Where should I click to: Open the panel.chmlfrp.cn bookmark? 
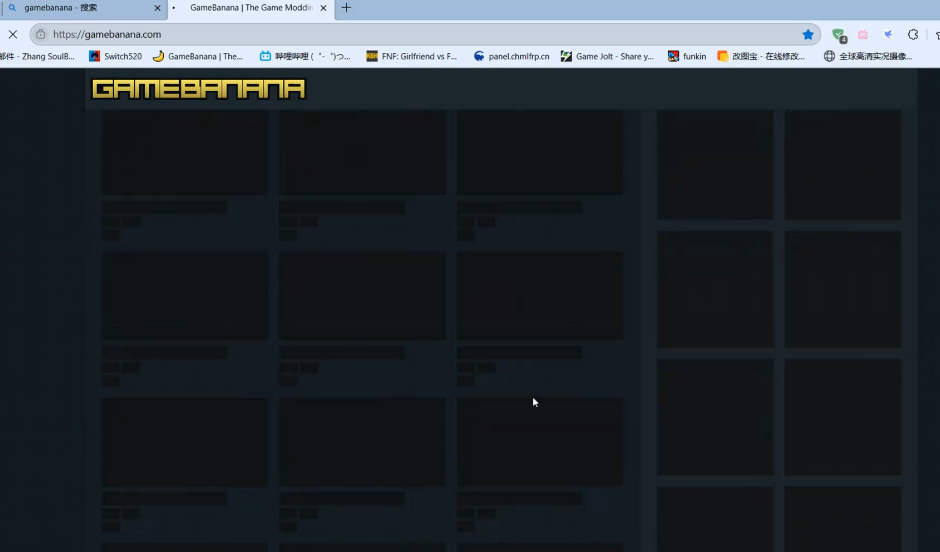click(x=511, y=56)
